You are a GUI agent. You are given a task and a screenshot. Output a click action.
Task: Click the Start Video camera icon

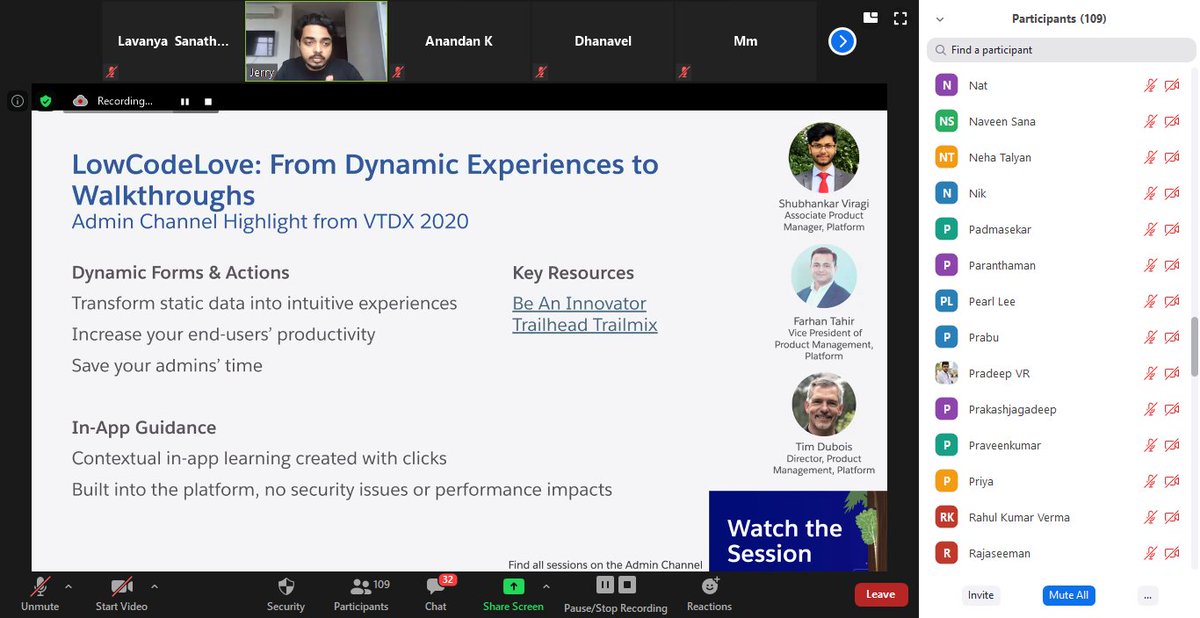(121, 587)
